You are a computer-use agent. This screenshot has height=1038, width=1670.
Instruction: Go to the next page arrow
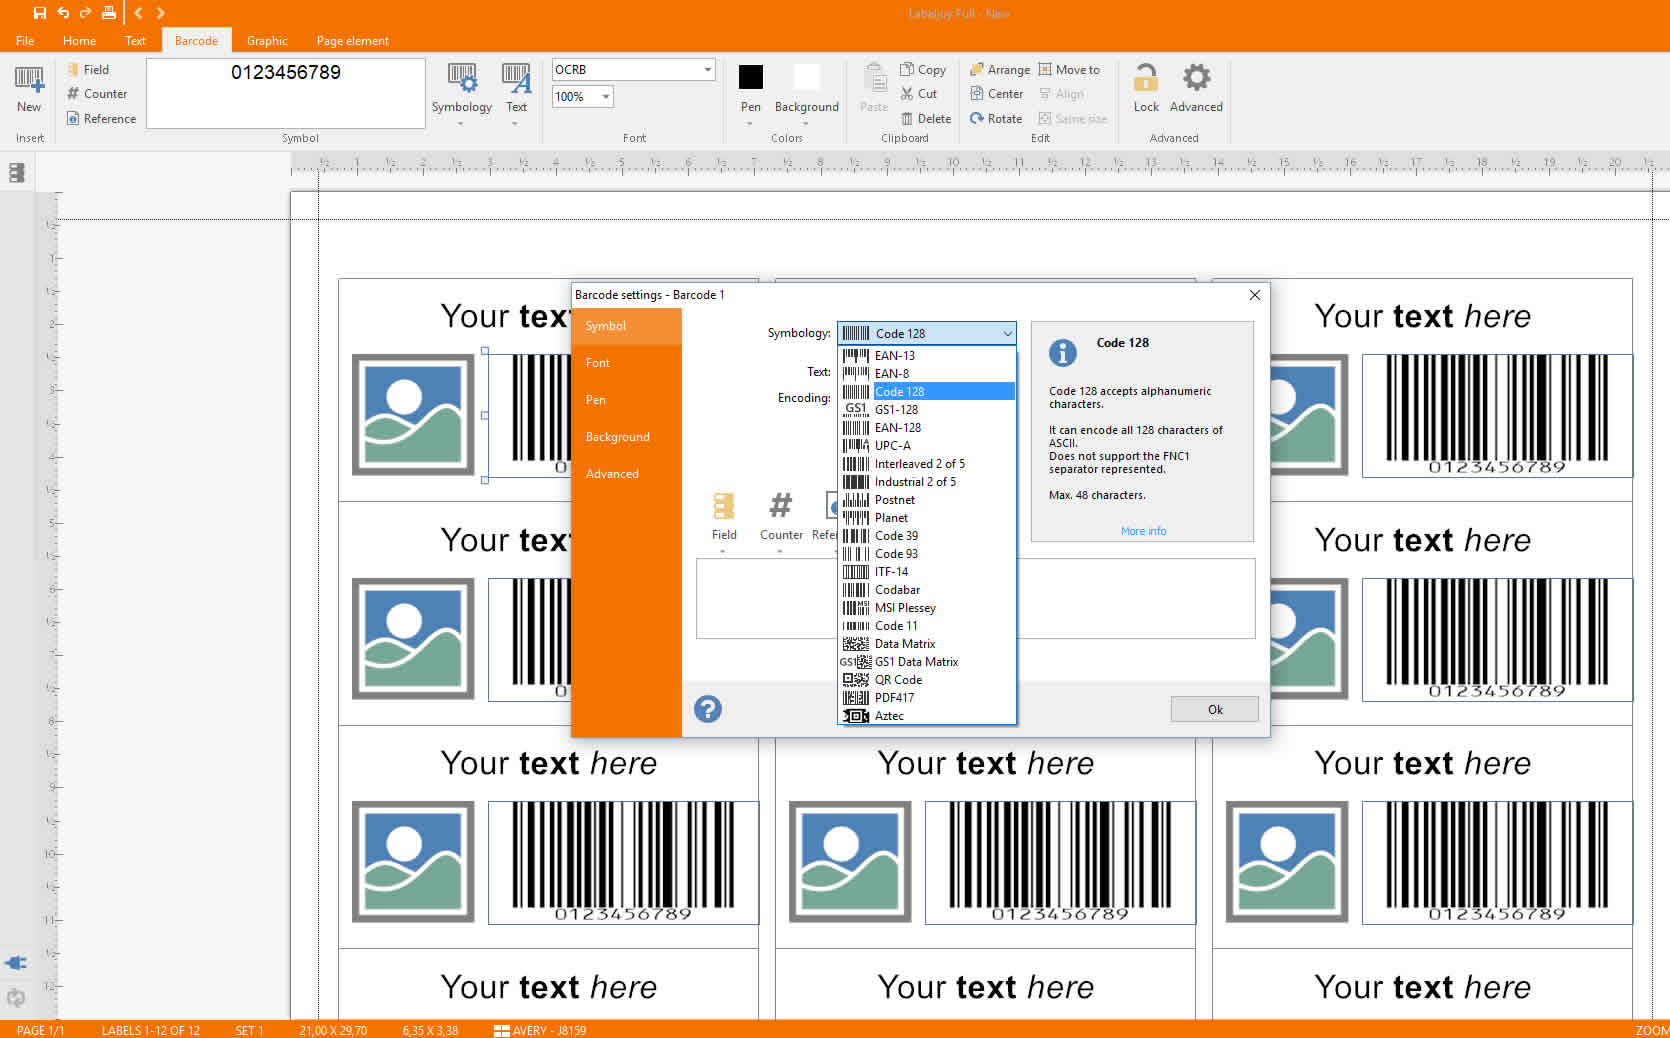tap(160, 13)
